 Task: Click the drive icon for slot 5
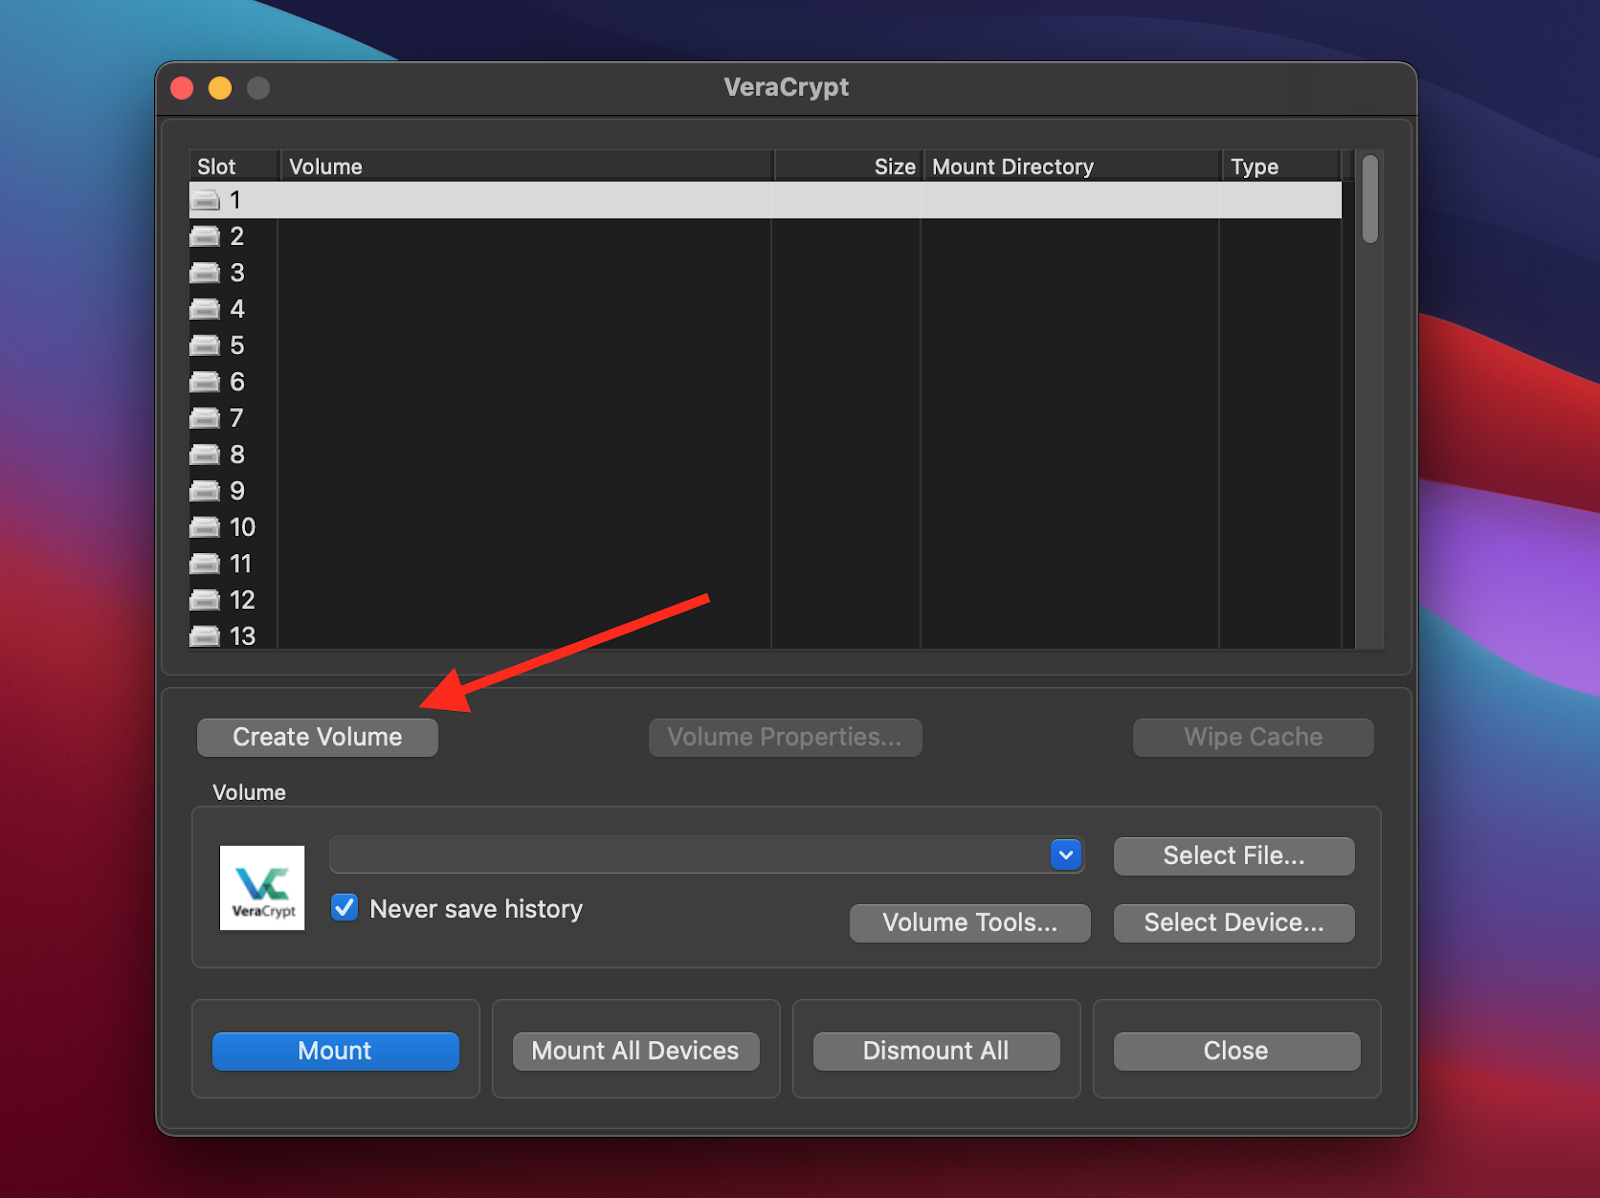[205, 346]
